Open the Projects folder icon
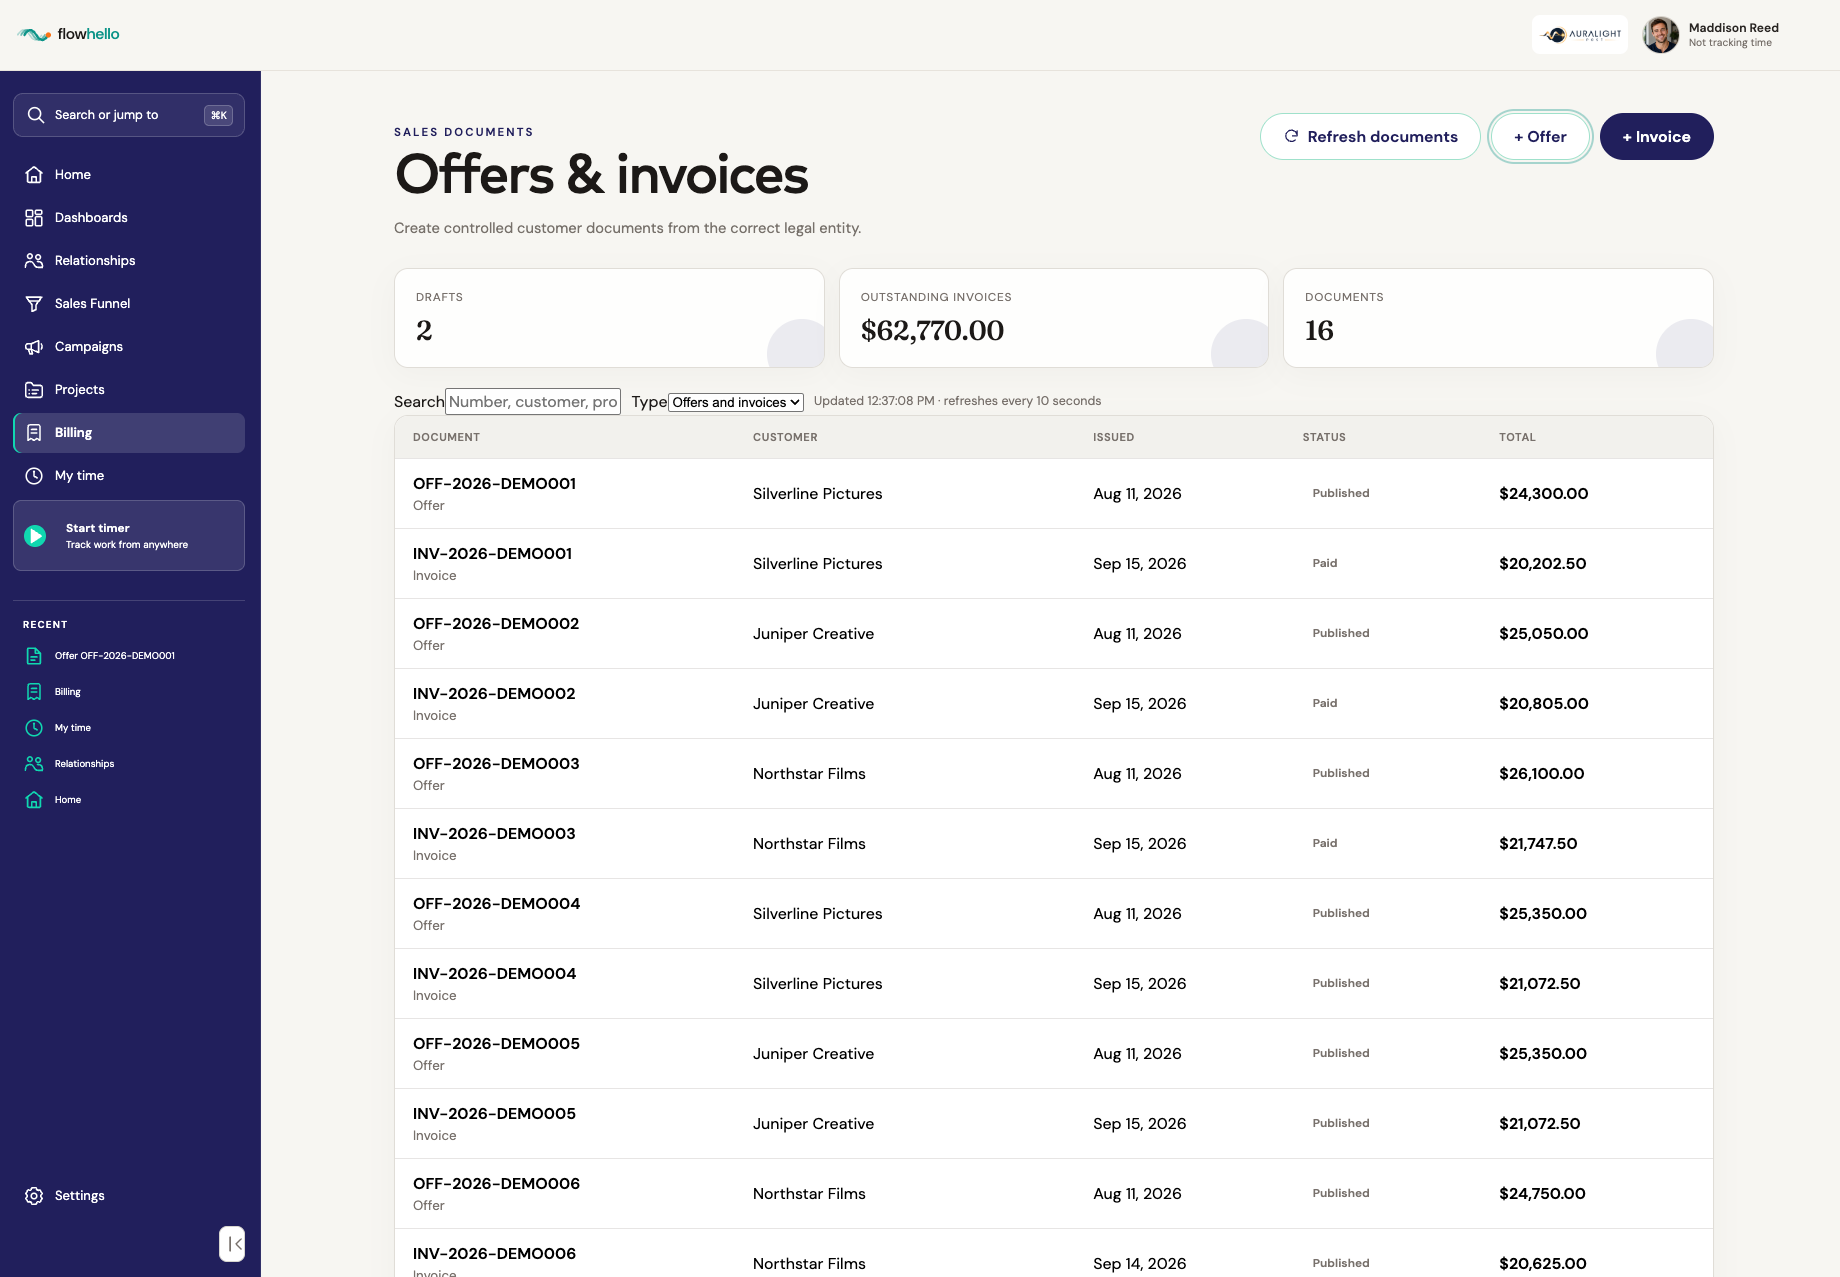Screen dimensions: 1840x1277 pos(34,390)
